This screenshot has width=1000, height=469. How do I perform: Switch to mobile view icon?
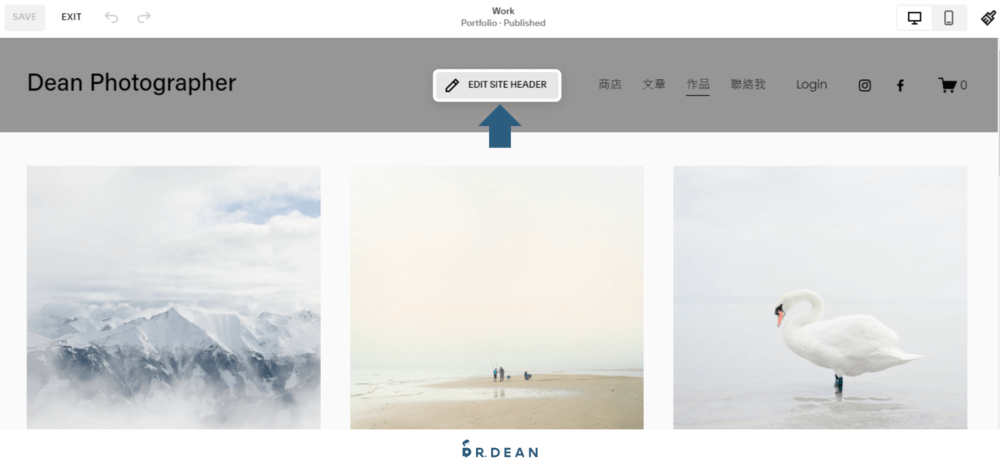[x=949, y=18]
